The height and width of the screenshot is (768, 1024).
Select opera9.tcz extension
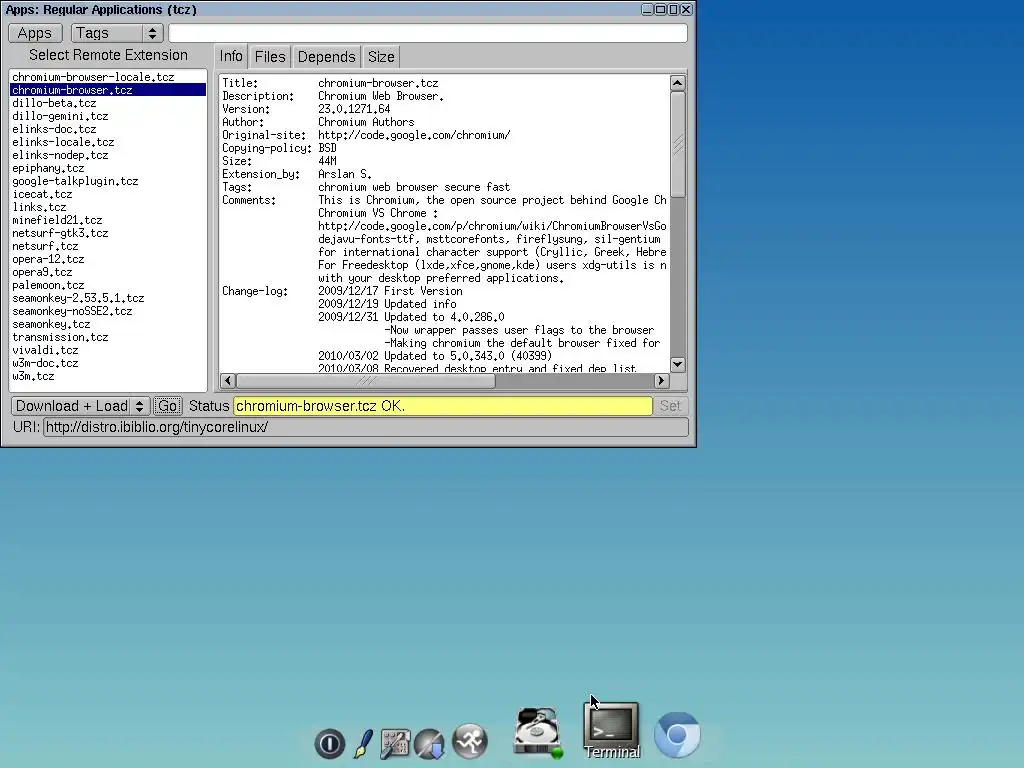click(108, 272)
